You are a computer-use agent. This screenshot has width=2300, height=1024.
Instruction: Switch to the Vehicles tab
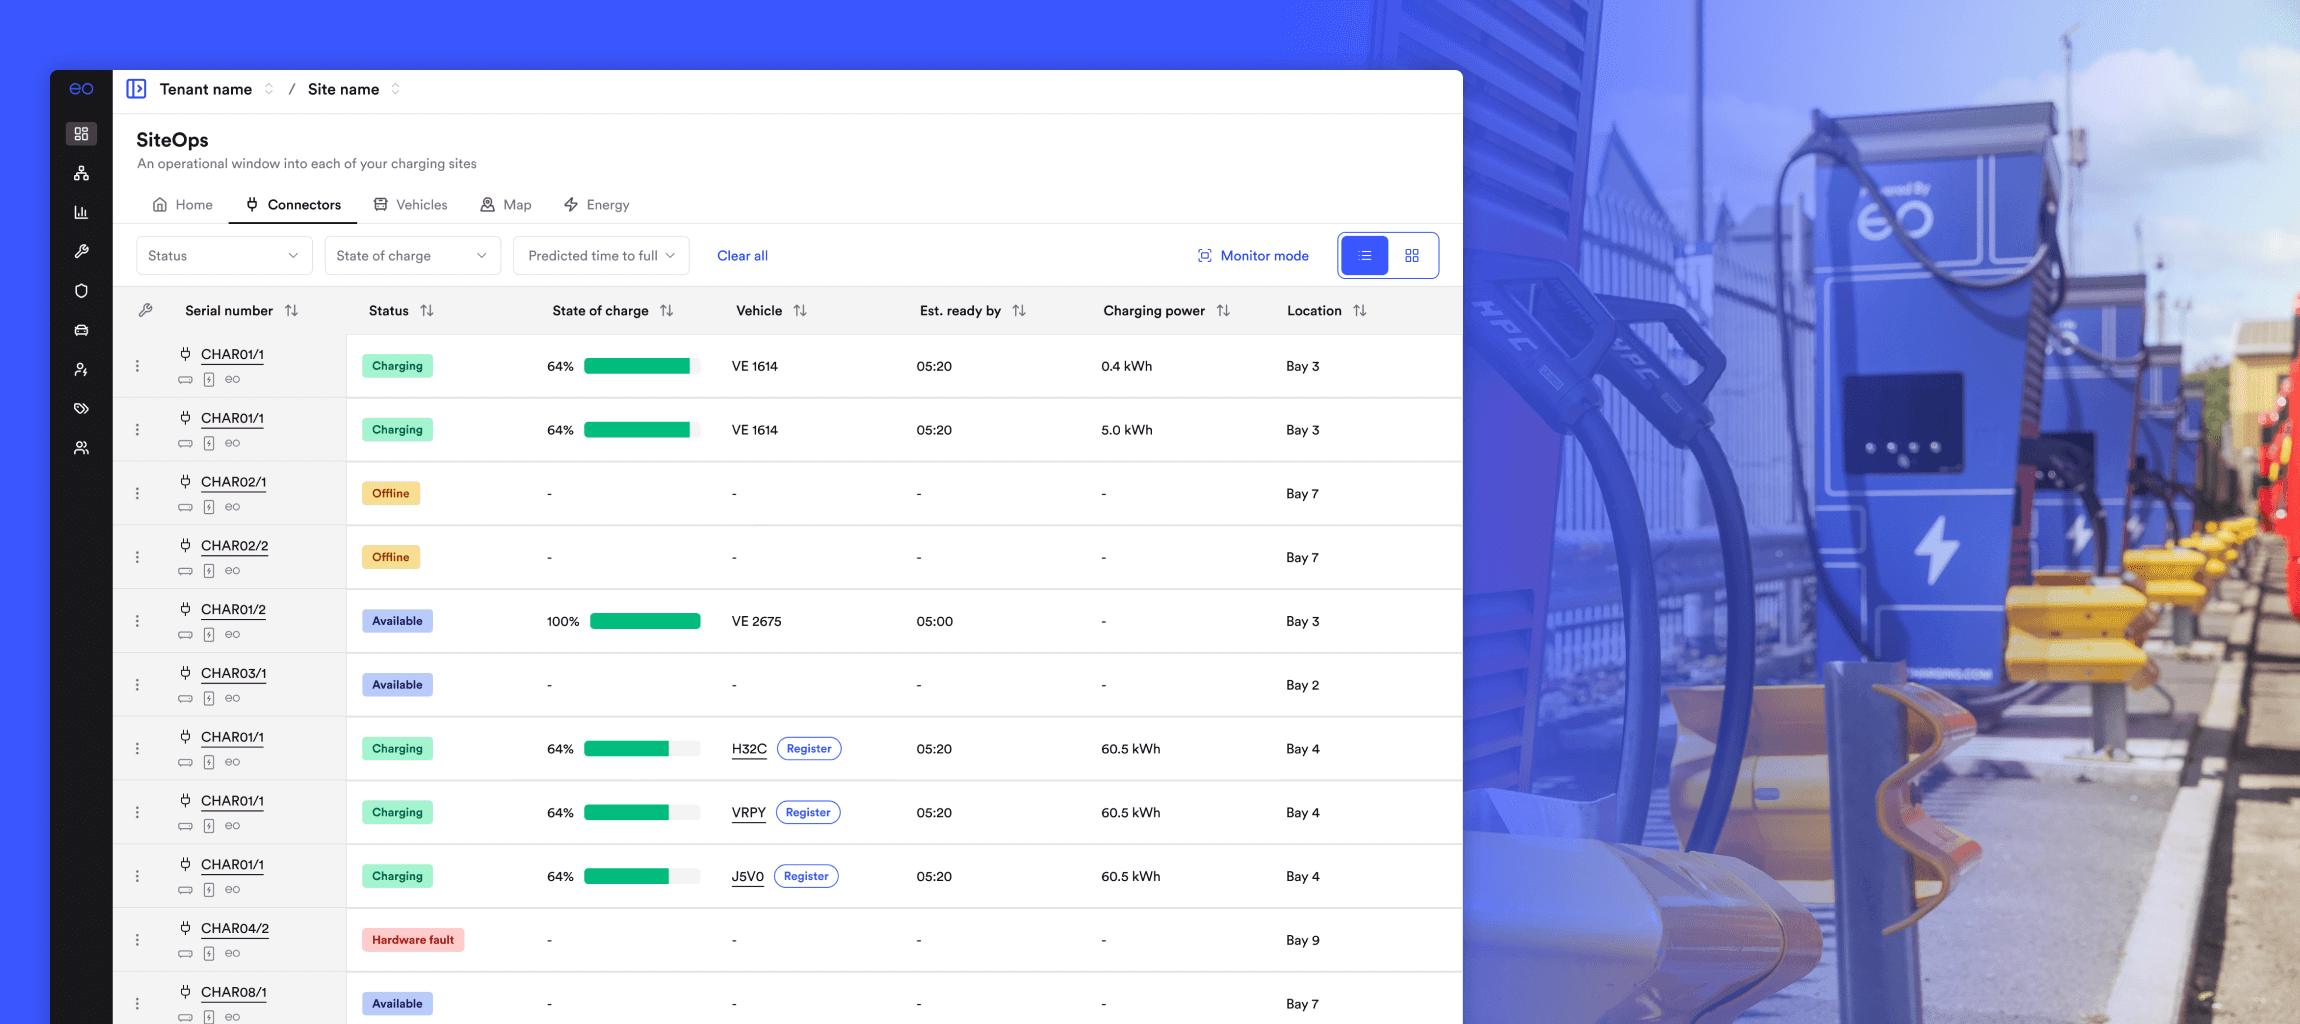tap(411, 205)
